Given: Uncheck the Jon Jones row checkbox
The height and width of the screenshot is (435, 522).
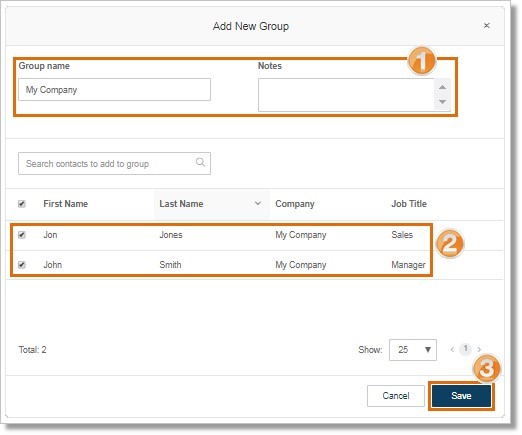Looking at the screenshot, I should tap(22, 235).
